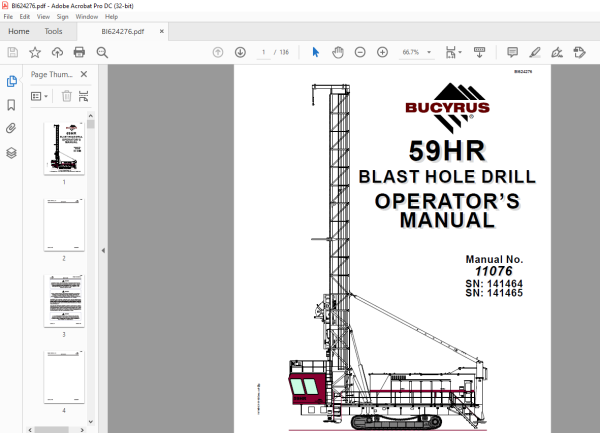Zoom in with plus icon

pyautogui.click(x=382, y=52)
